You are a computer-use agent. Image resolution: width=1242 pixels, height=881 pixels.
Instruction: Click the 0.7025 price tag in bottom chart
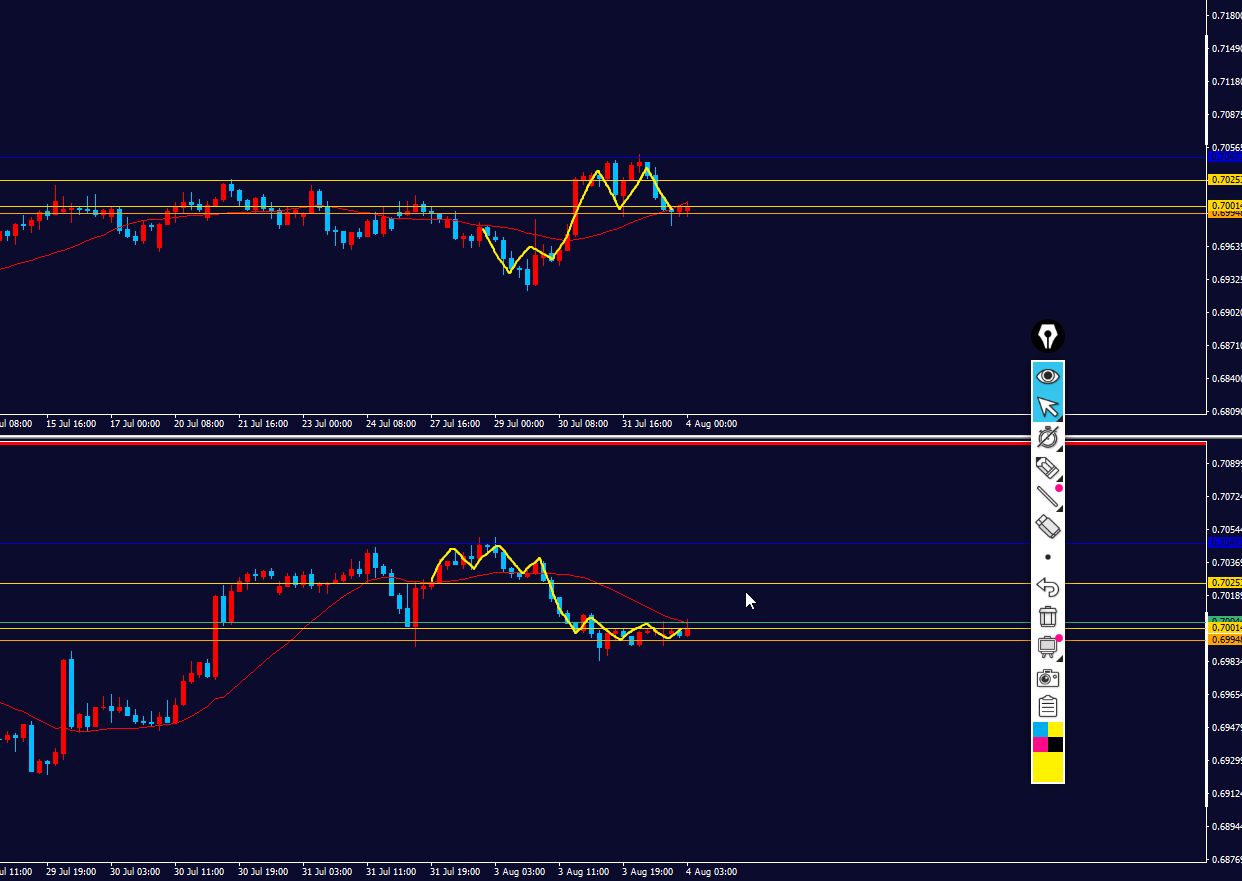[x=1225, y=582]
